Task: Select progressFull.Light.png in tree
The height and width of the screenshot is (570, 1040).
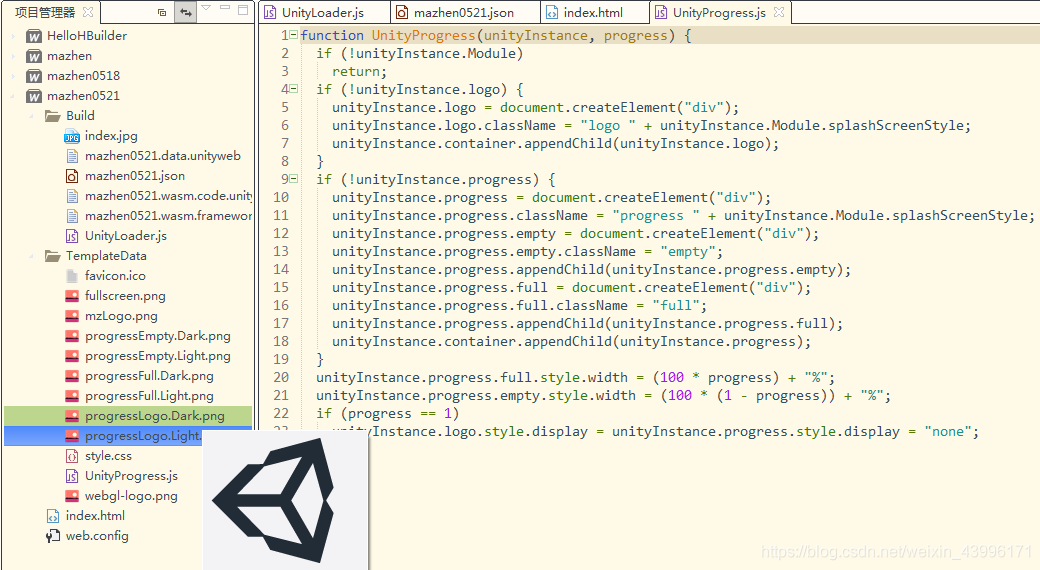Action: 149,395
